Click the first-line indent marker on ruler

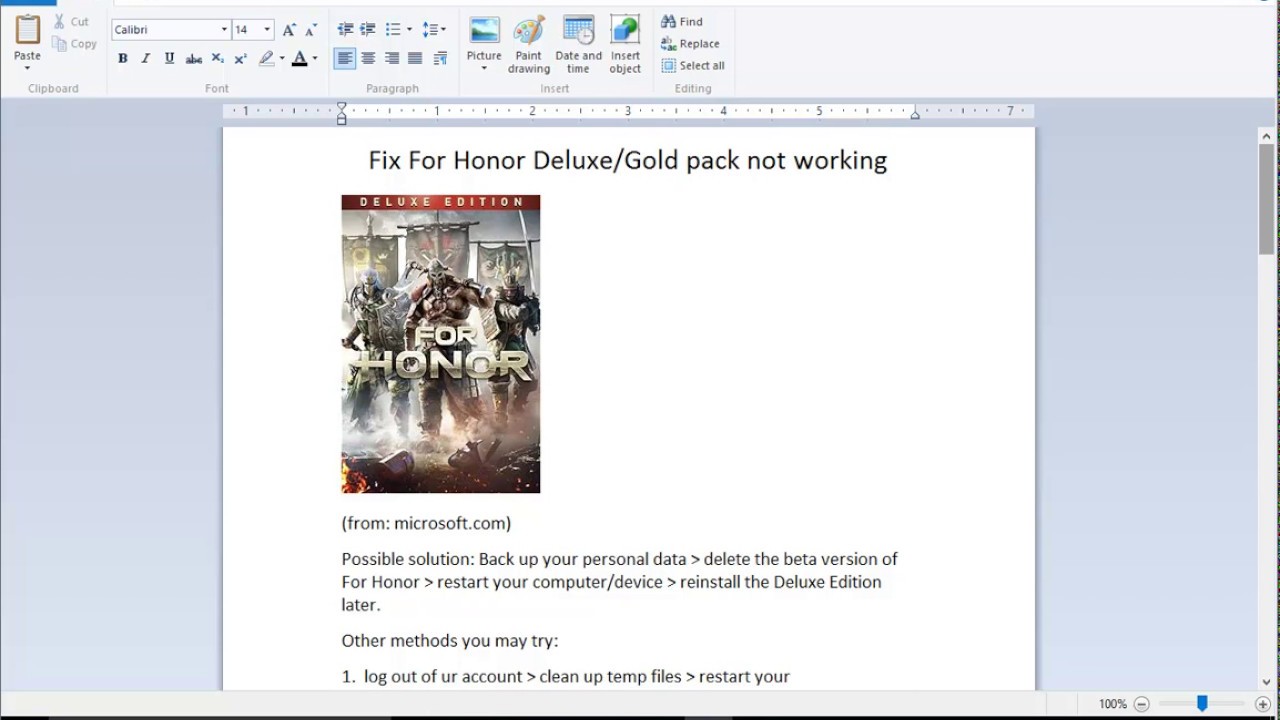[341, 106]
